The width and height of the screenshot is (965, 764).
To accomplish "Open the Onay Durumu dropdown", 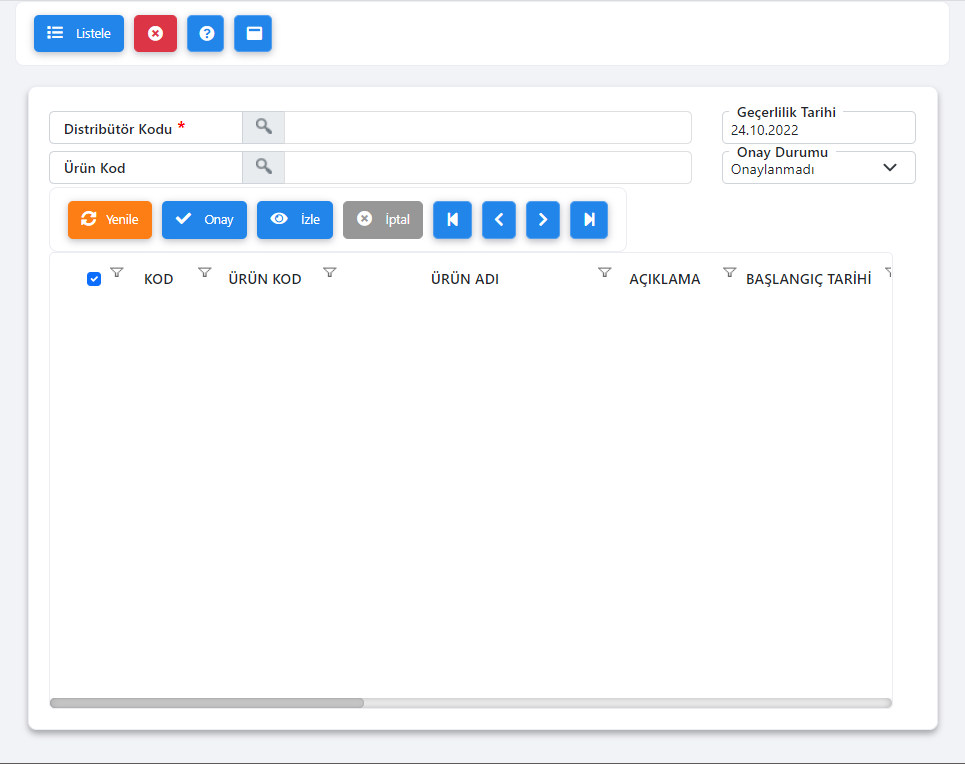I will (818, 169).
